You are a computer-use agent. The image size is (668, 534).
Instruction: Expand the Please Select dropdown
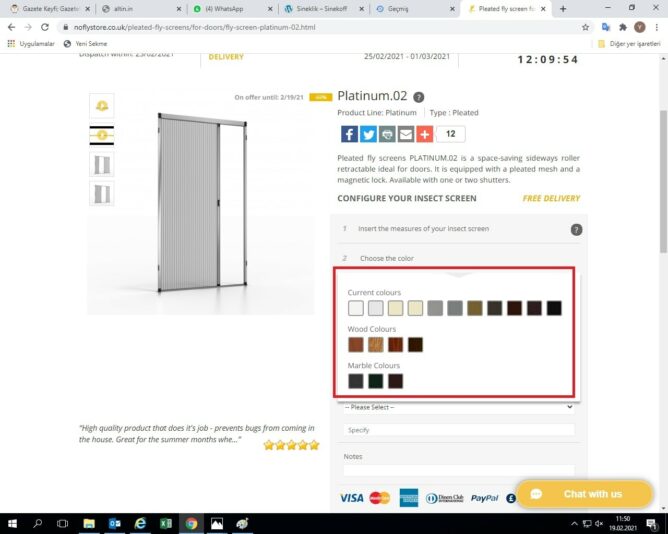[x=458, y=407]
